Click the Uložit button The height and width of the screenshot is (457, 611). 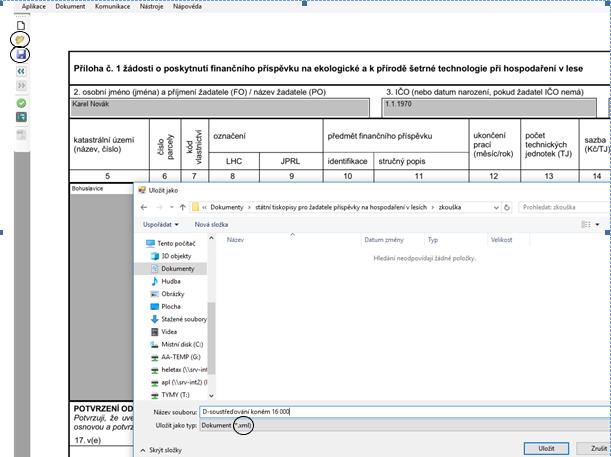[x=546, y=448]
